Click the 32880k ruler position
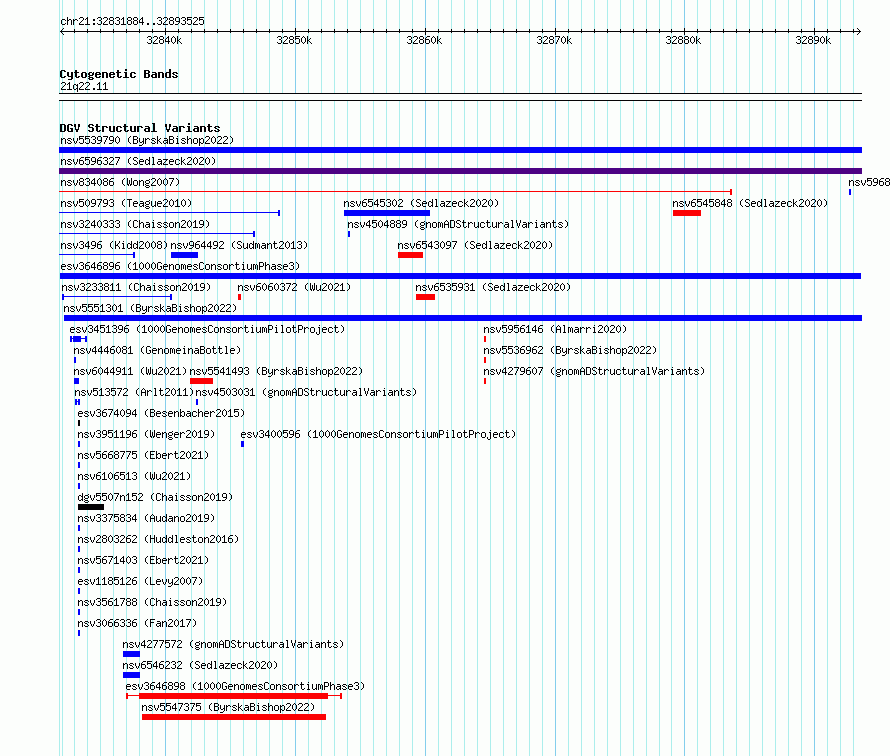890x756 pixels. tap(683, 40)
